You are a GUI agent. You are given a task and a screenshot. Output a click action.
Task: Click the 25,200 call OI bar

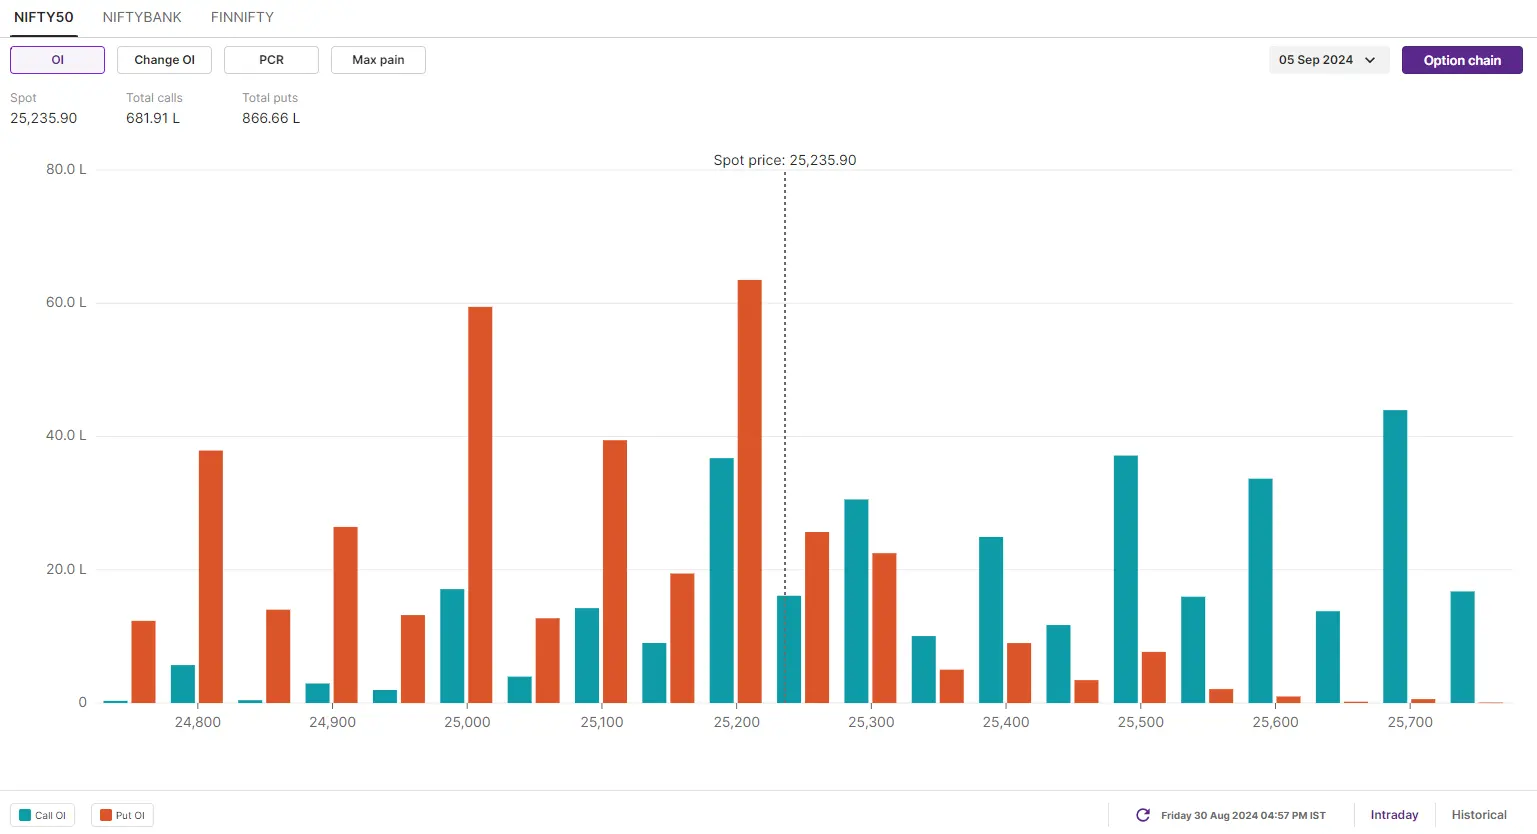point(722,580)
